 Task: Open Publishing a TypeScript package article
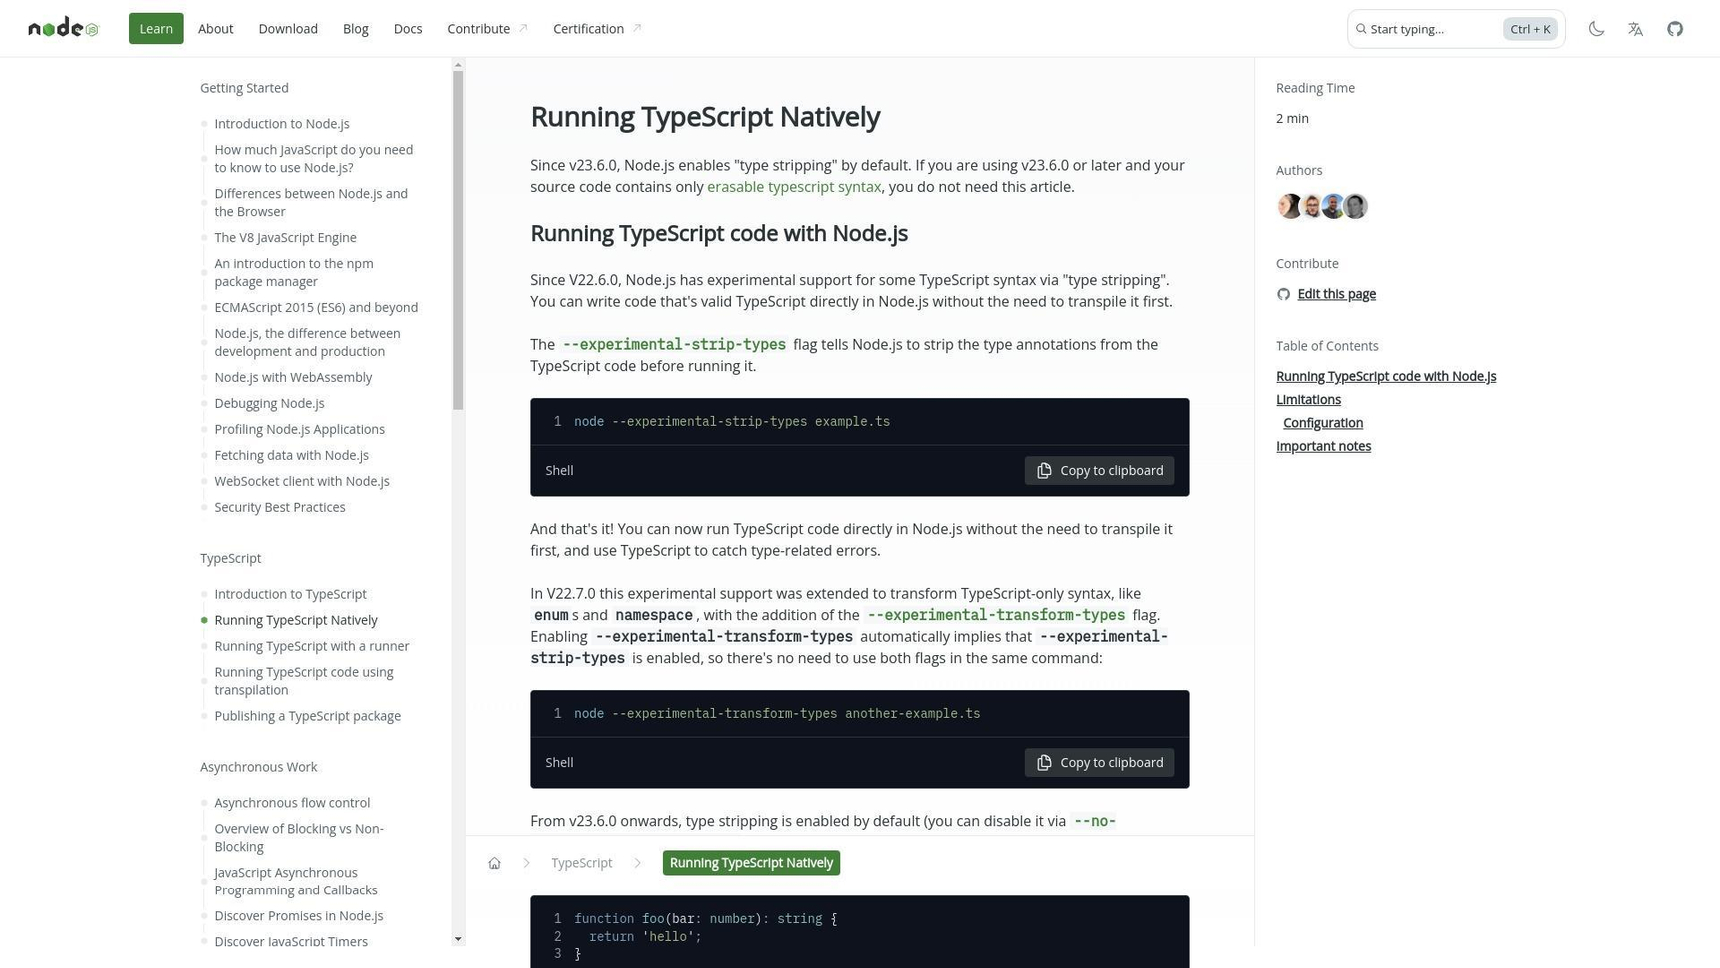tap(307, 716)
